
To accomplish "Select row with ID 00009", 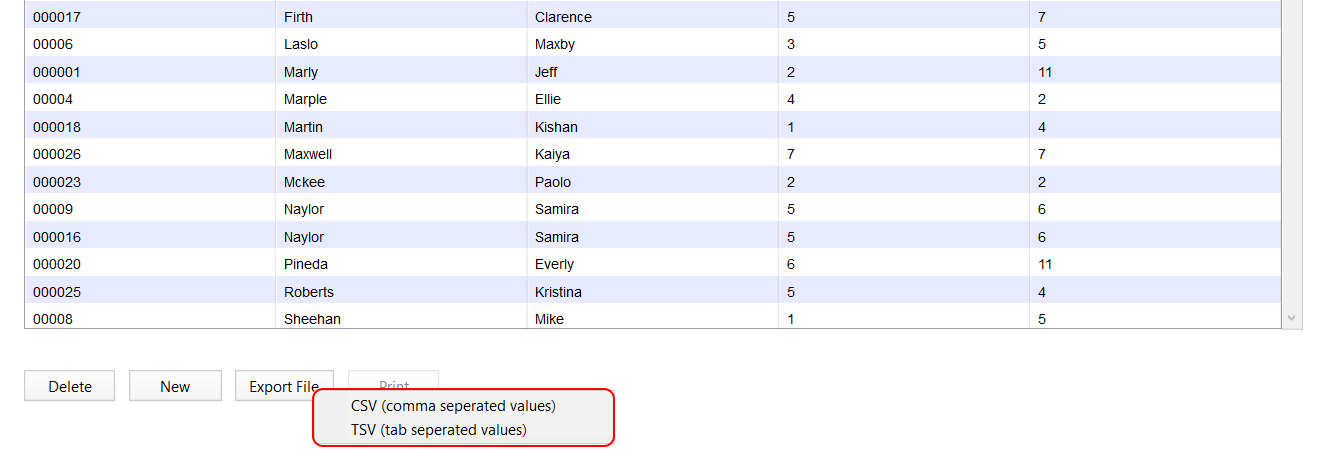I will [653, 209].
